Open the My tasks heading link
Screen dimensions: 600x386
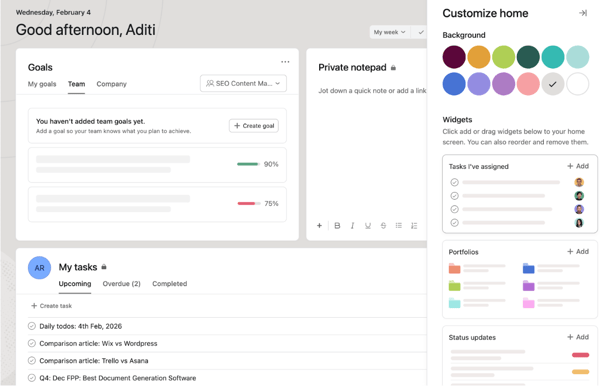pos(78,267)
